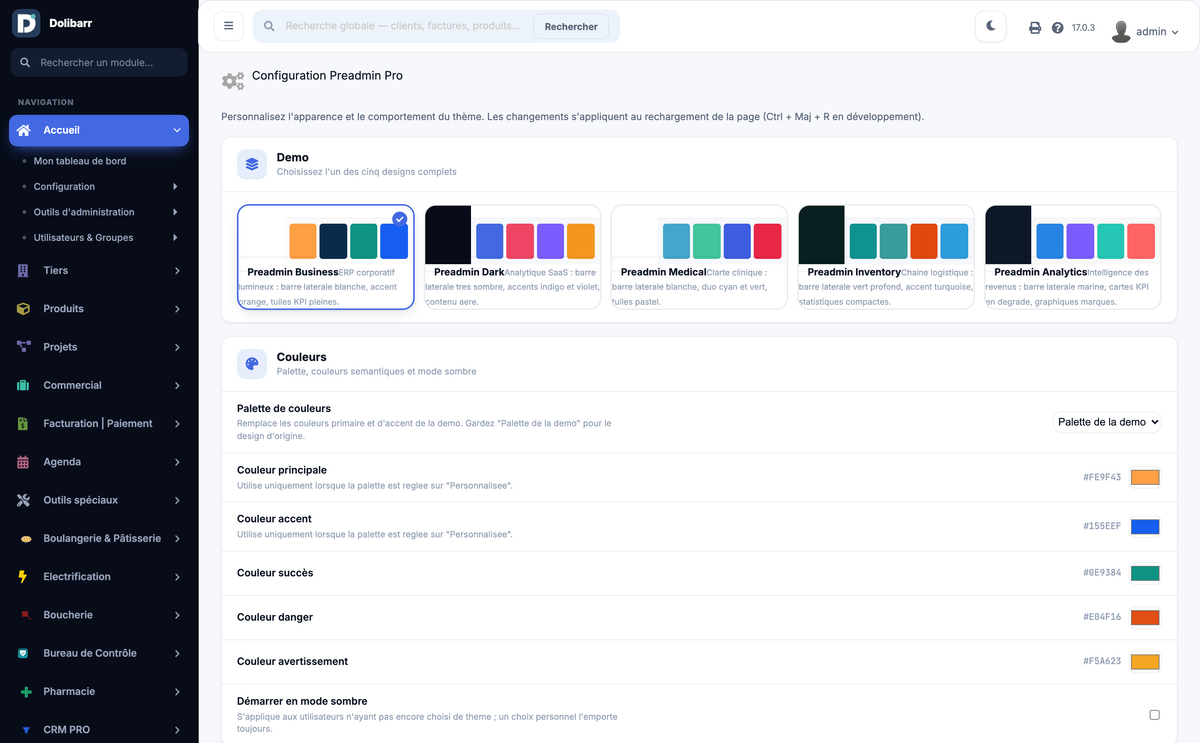
Task: Open the Palette de la demo dropdown
Action: coord(1107,422)
